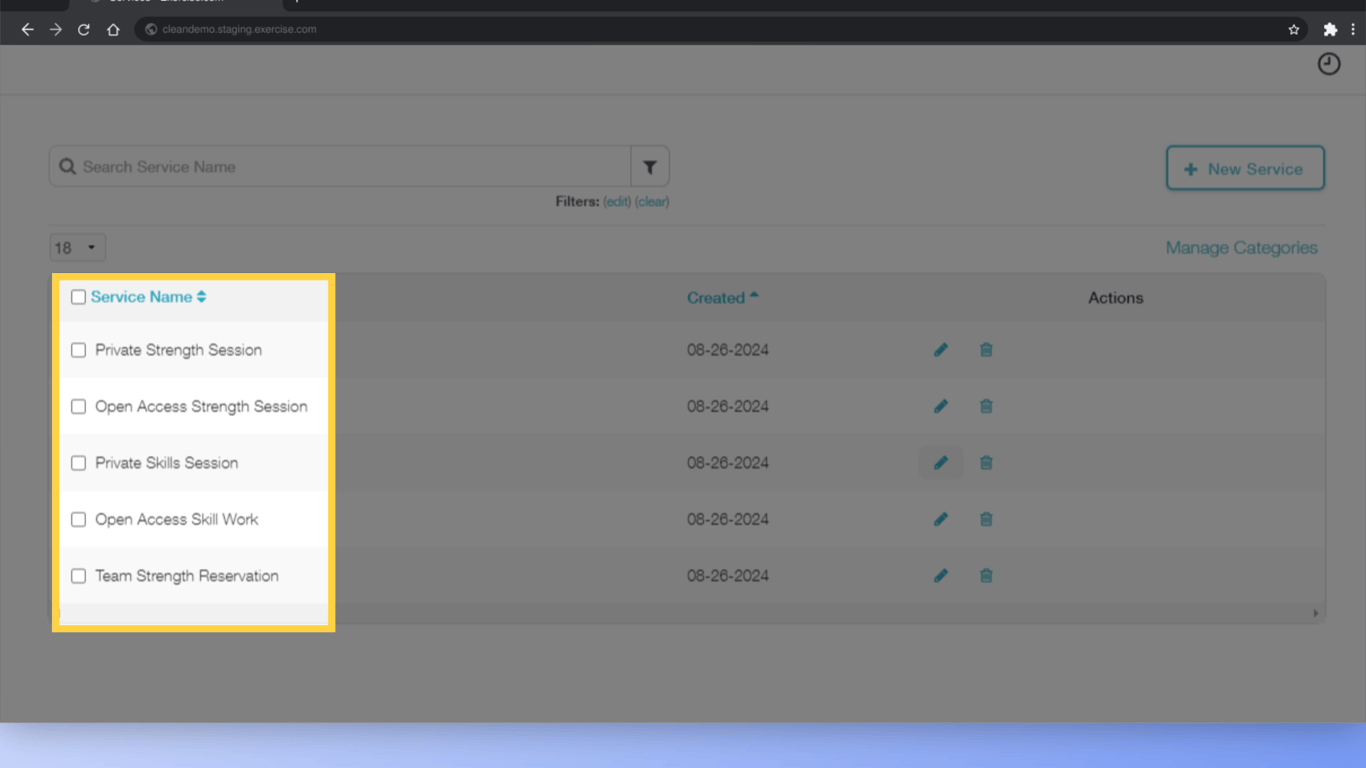Screen dimensions: 1366x768
Task: Click the Private Strength Session created date
Action: pos(728,350)
